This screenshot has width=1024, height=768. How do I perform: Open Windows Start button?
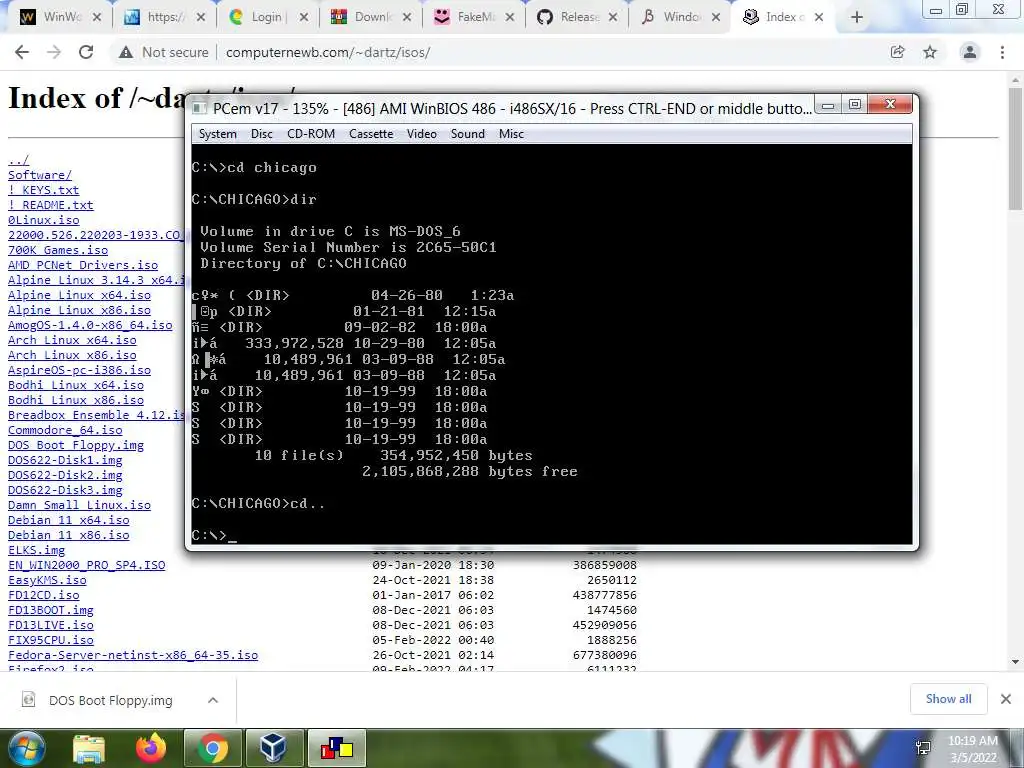26,748
